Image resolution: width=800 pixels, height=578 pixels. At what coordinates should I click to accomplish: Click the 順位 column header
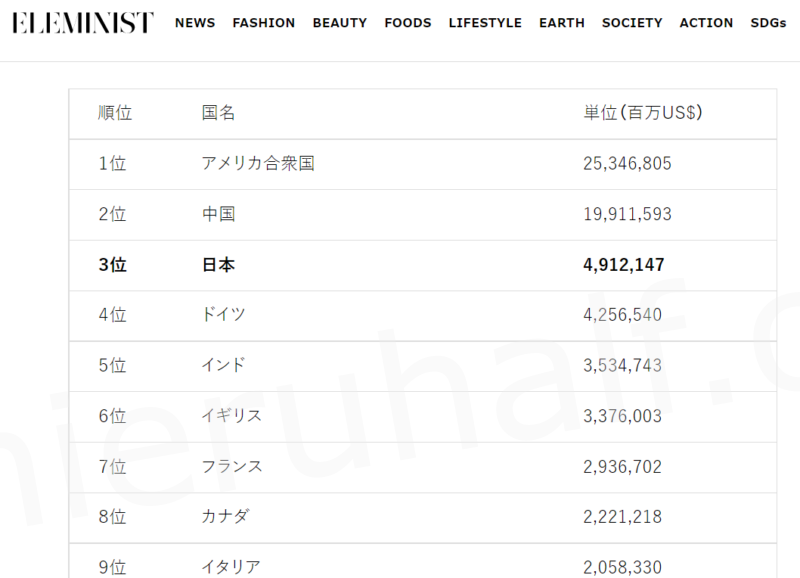click(115, 113)
